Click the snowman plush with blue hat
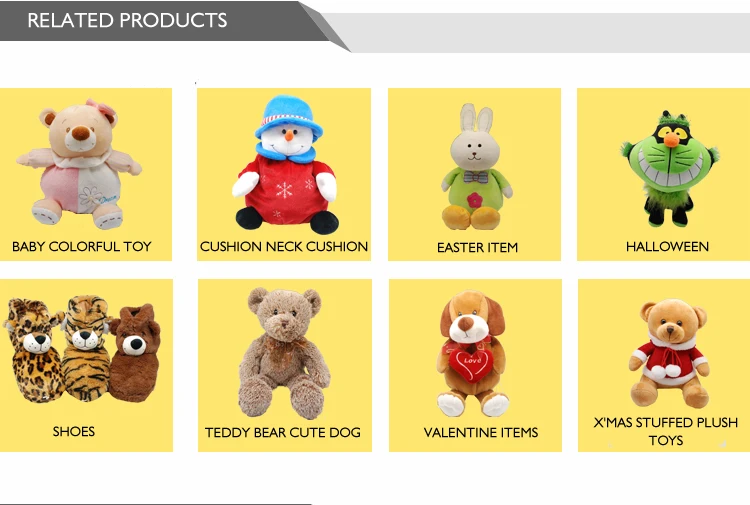Viewport: 750px width, 505px height. click(x=286, y=164)
